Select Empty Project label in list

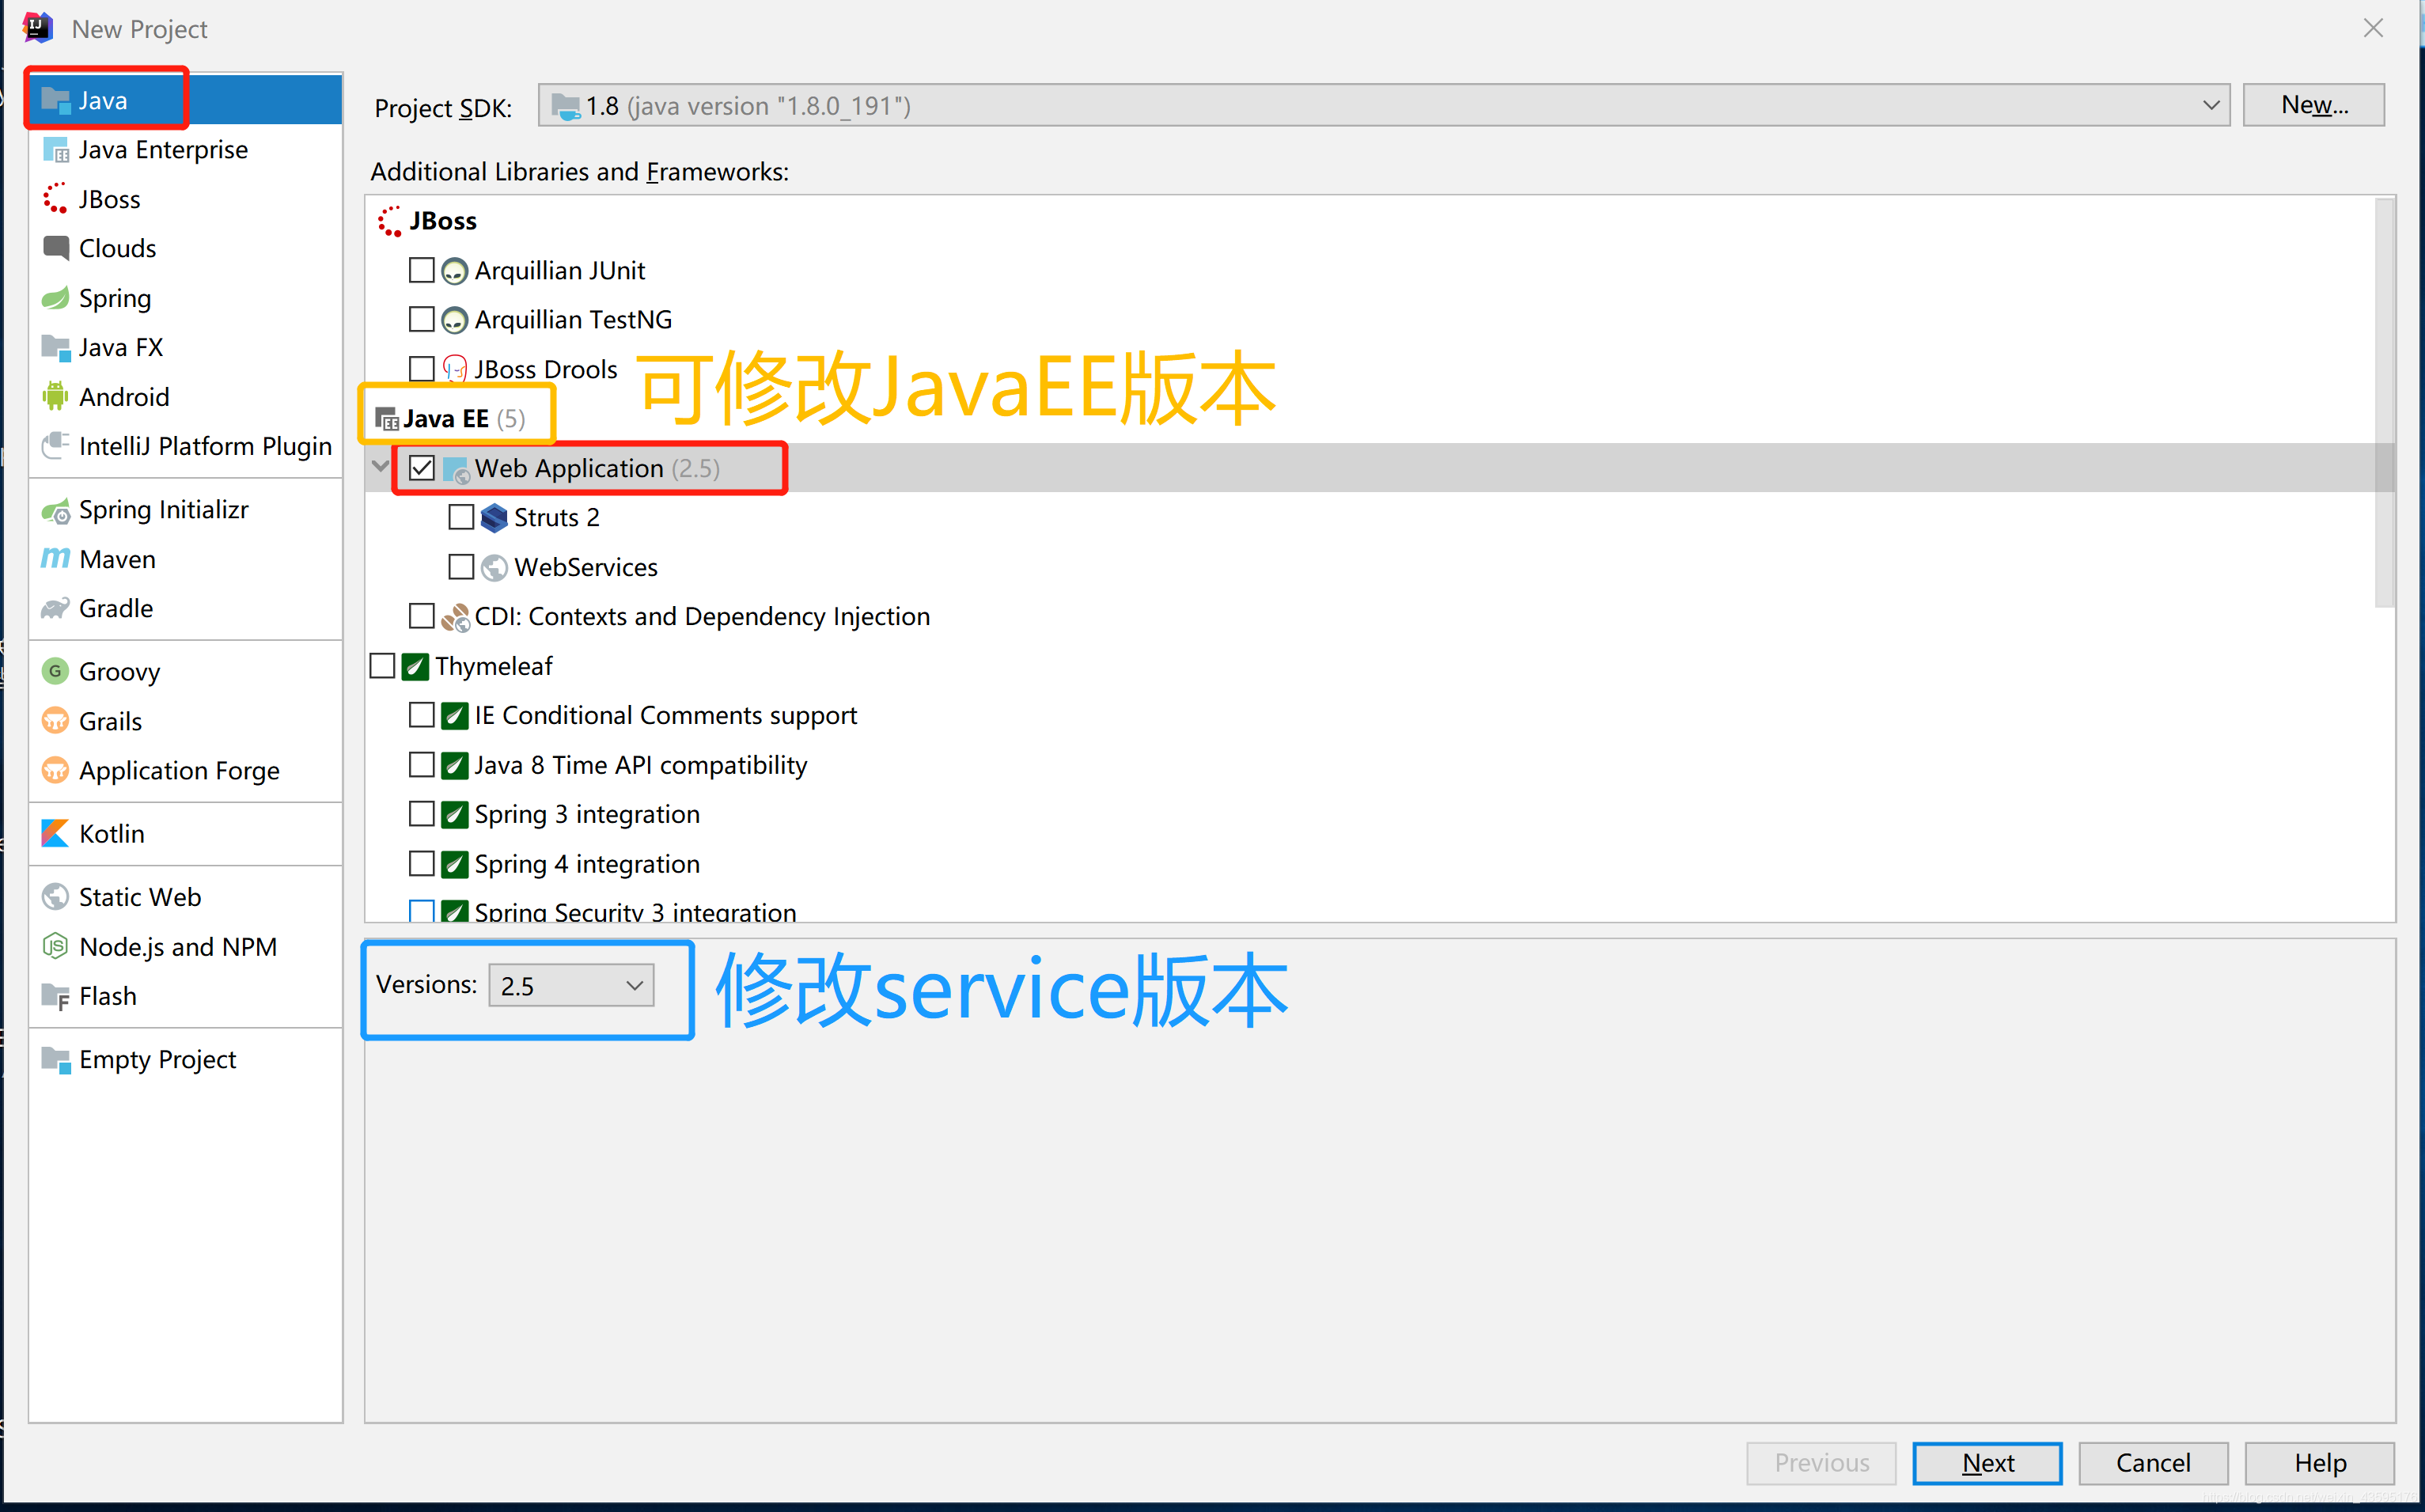pyautogui.click(x=157, y=1060)
